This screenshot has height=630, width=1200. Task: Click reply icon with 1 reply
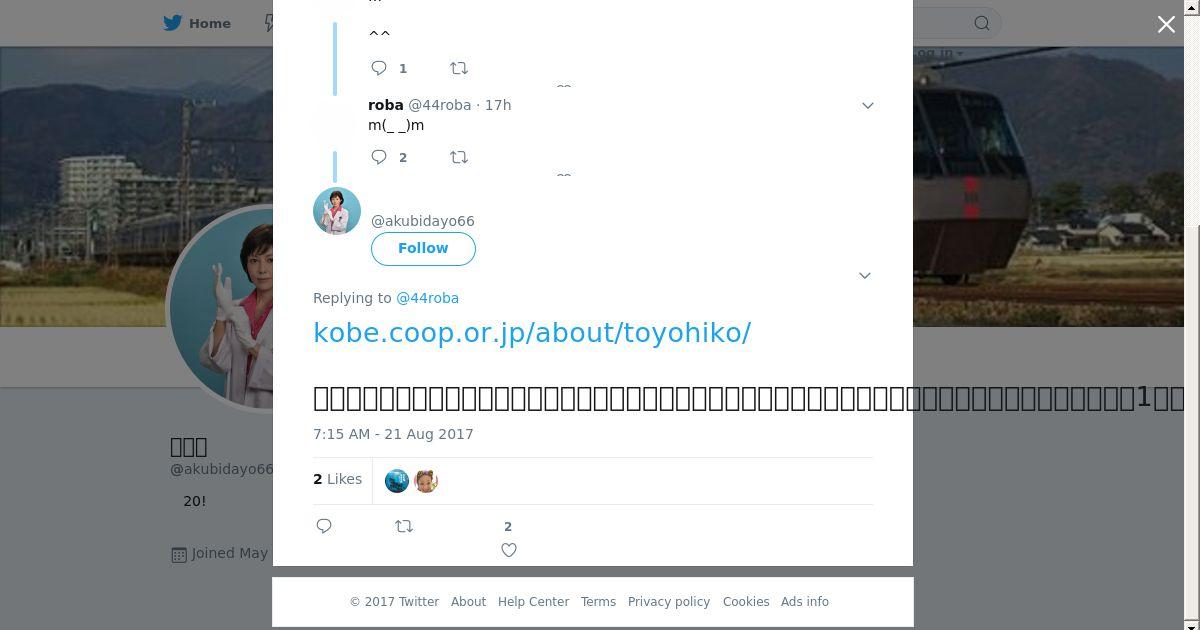(x=379, y=68)
